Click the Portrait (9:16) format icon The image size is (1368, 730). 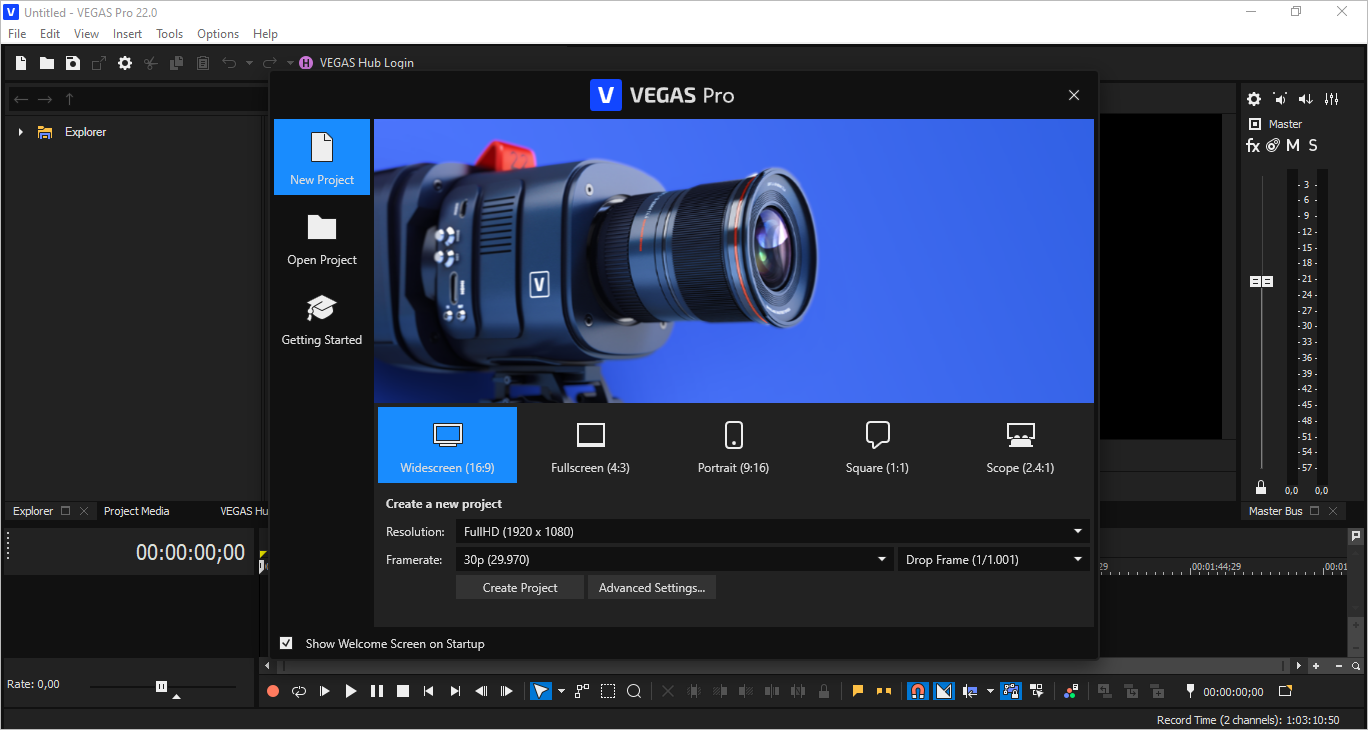tap(733, 445)
